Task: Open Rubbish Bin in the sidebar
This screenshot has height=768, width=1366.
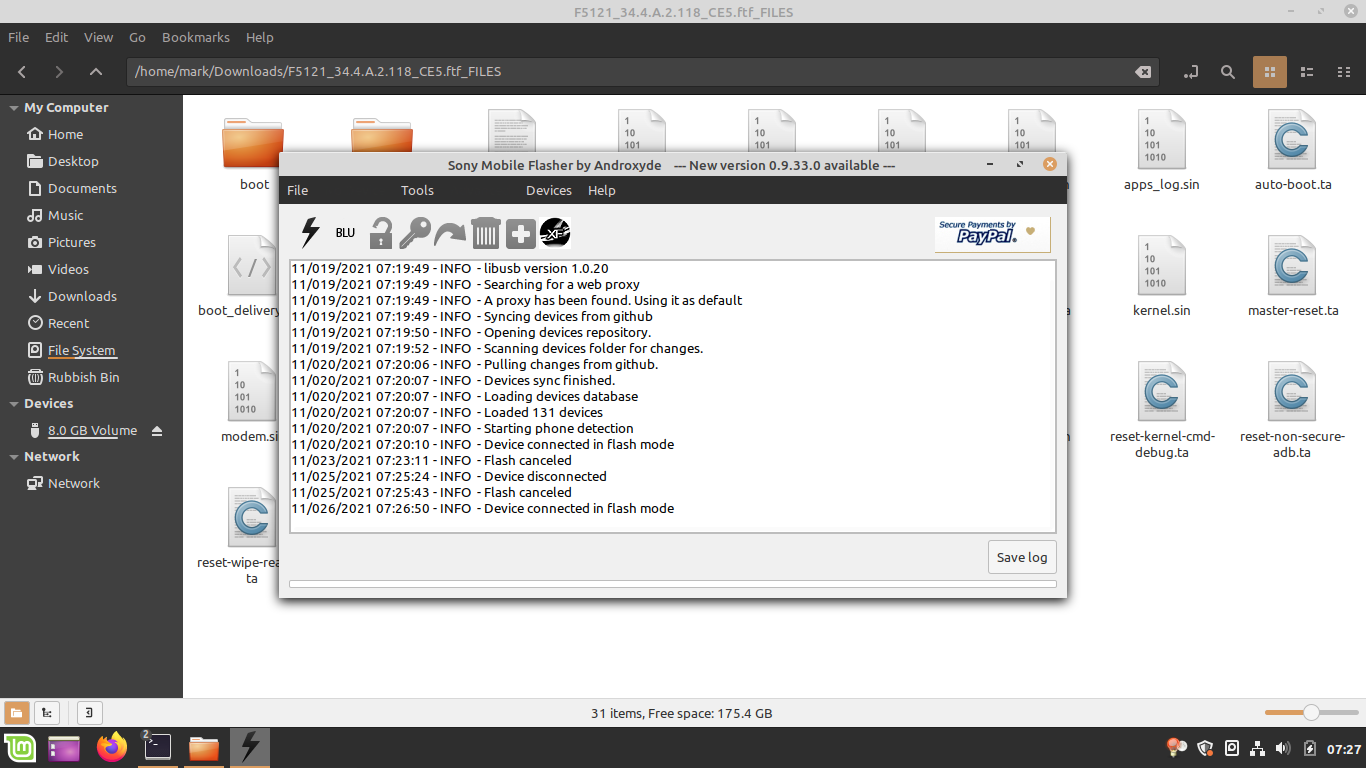Action: click(x=84, y=378)
